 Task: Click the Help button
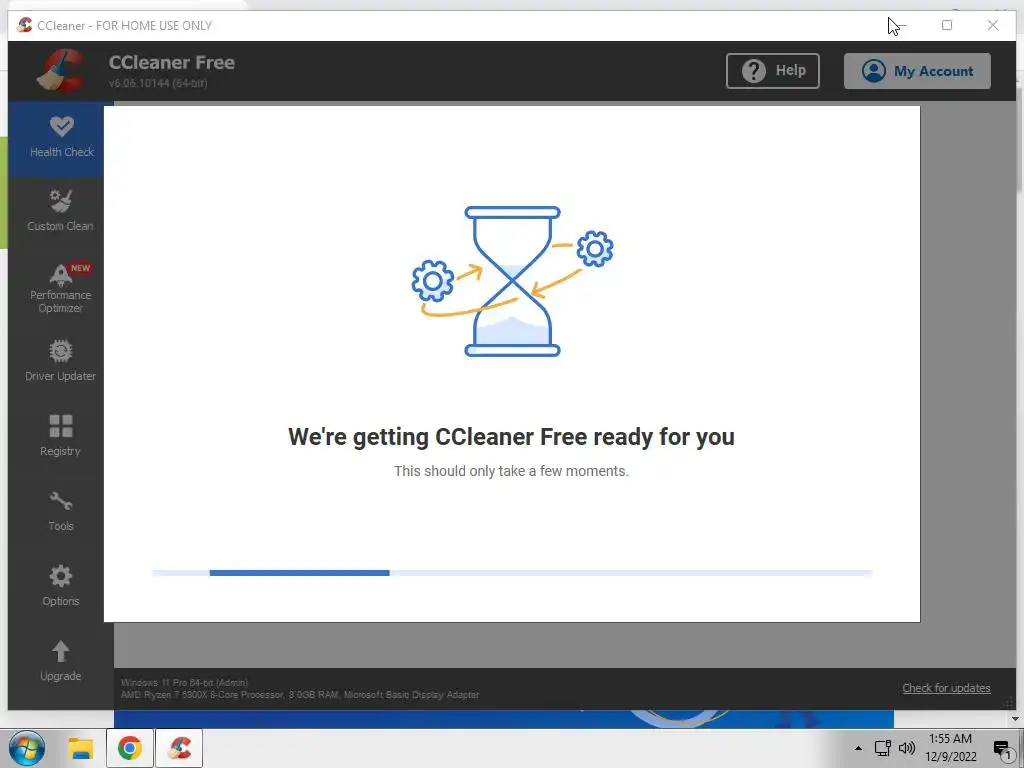point(773,71)
